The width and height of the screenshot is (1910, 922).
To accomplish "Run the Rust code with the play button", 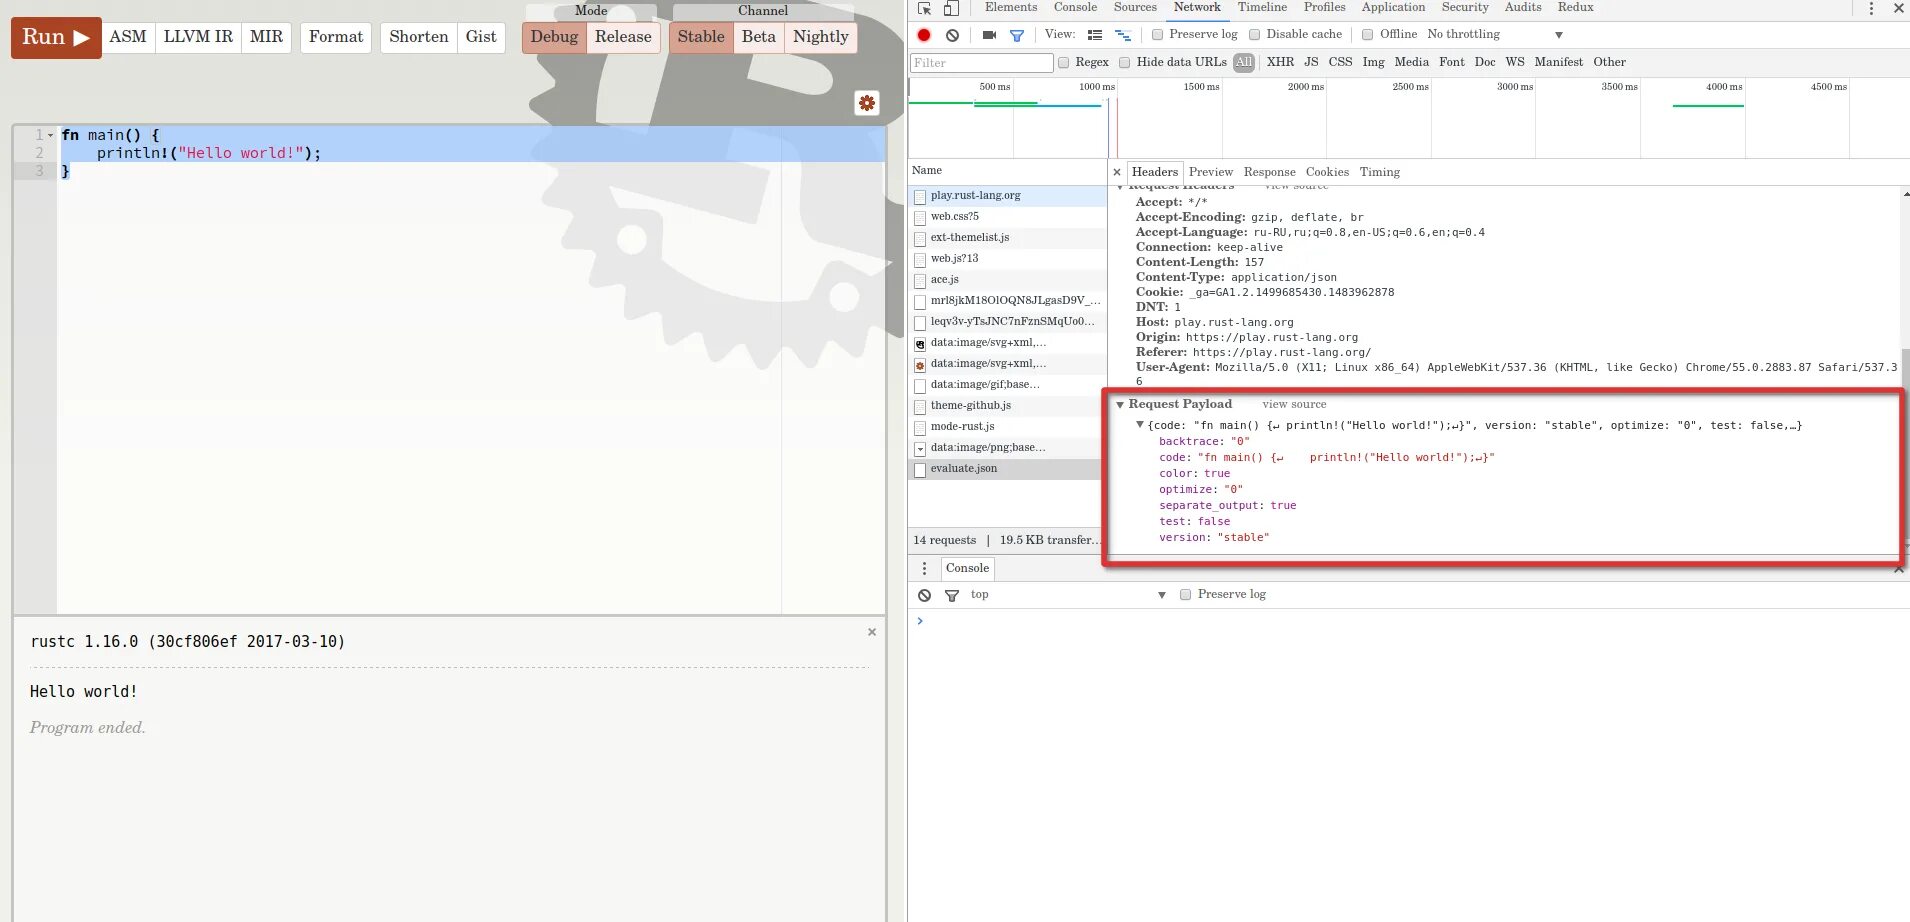I will pos(56,37).
